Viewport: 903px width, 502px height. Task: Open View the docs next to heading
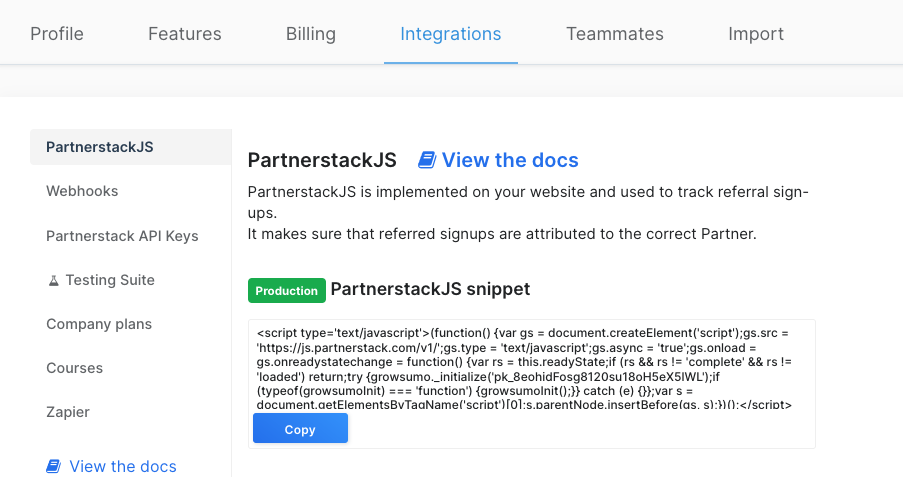[x=498, y=160]
